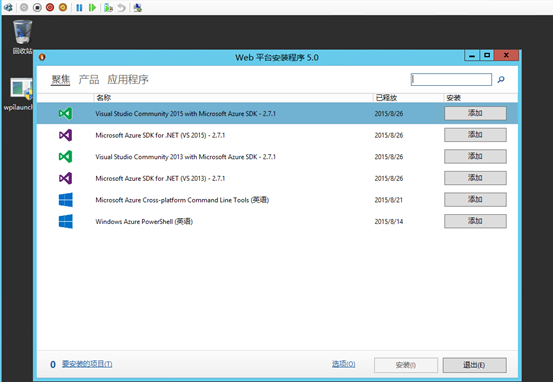Select Microsoft Azure SDK for .NET (VS 2013) text
The image size is (553, 382).
tap(160, 178)
